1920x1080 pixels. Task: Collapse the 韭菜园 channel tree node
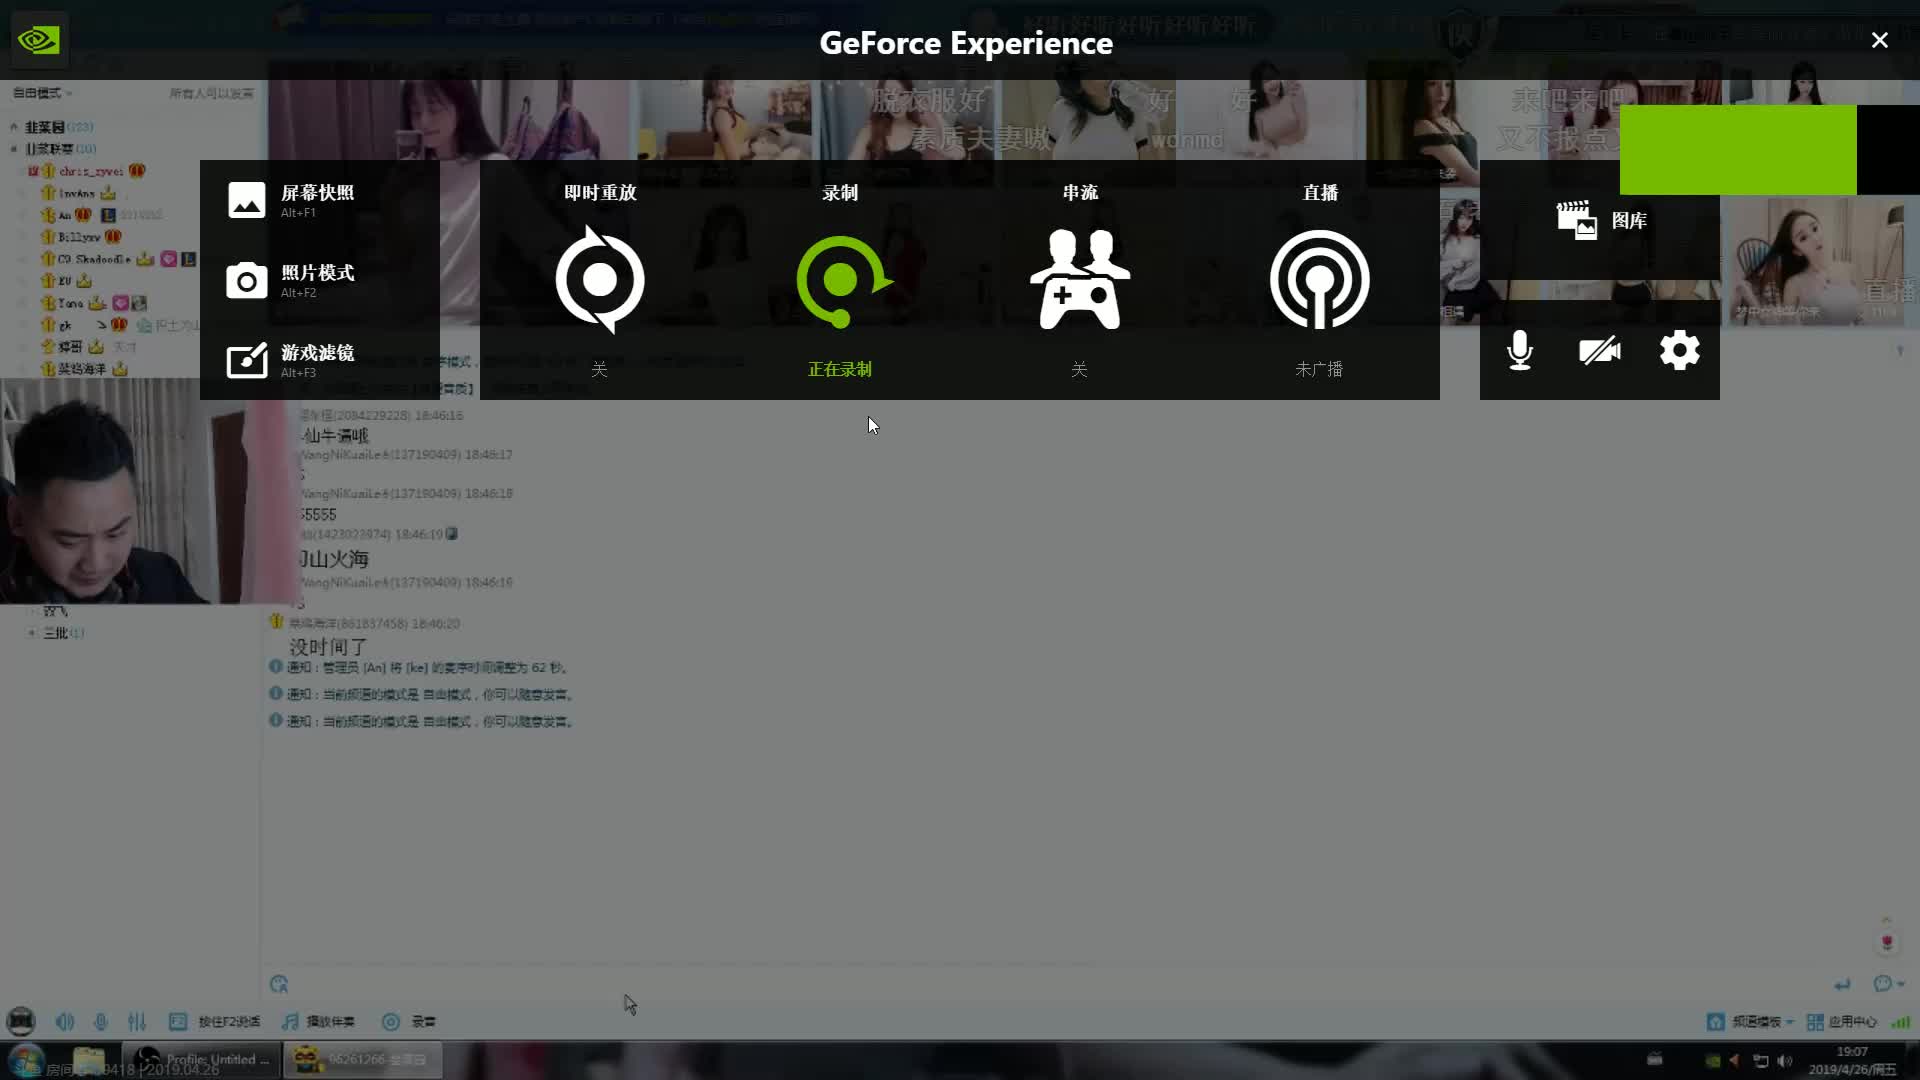(14, 127)
